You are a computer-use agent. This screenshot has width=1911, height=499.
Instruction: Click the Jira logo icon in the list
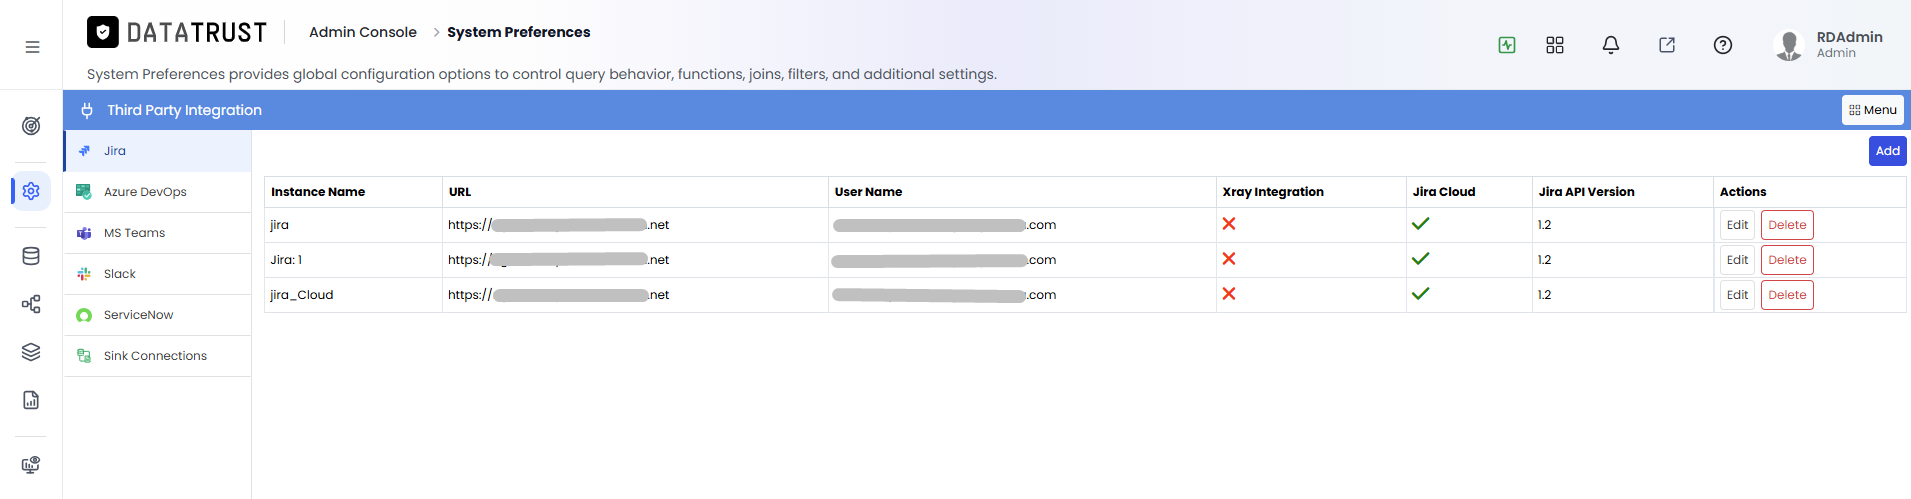point(84,151)
